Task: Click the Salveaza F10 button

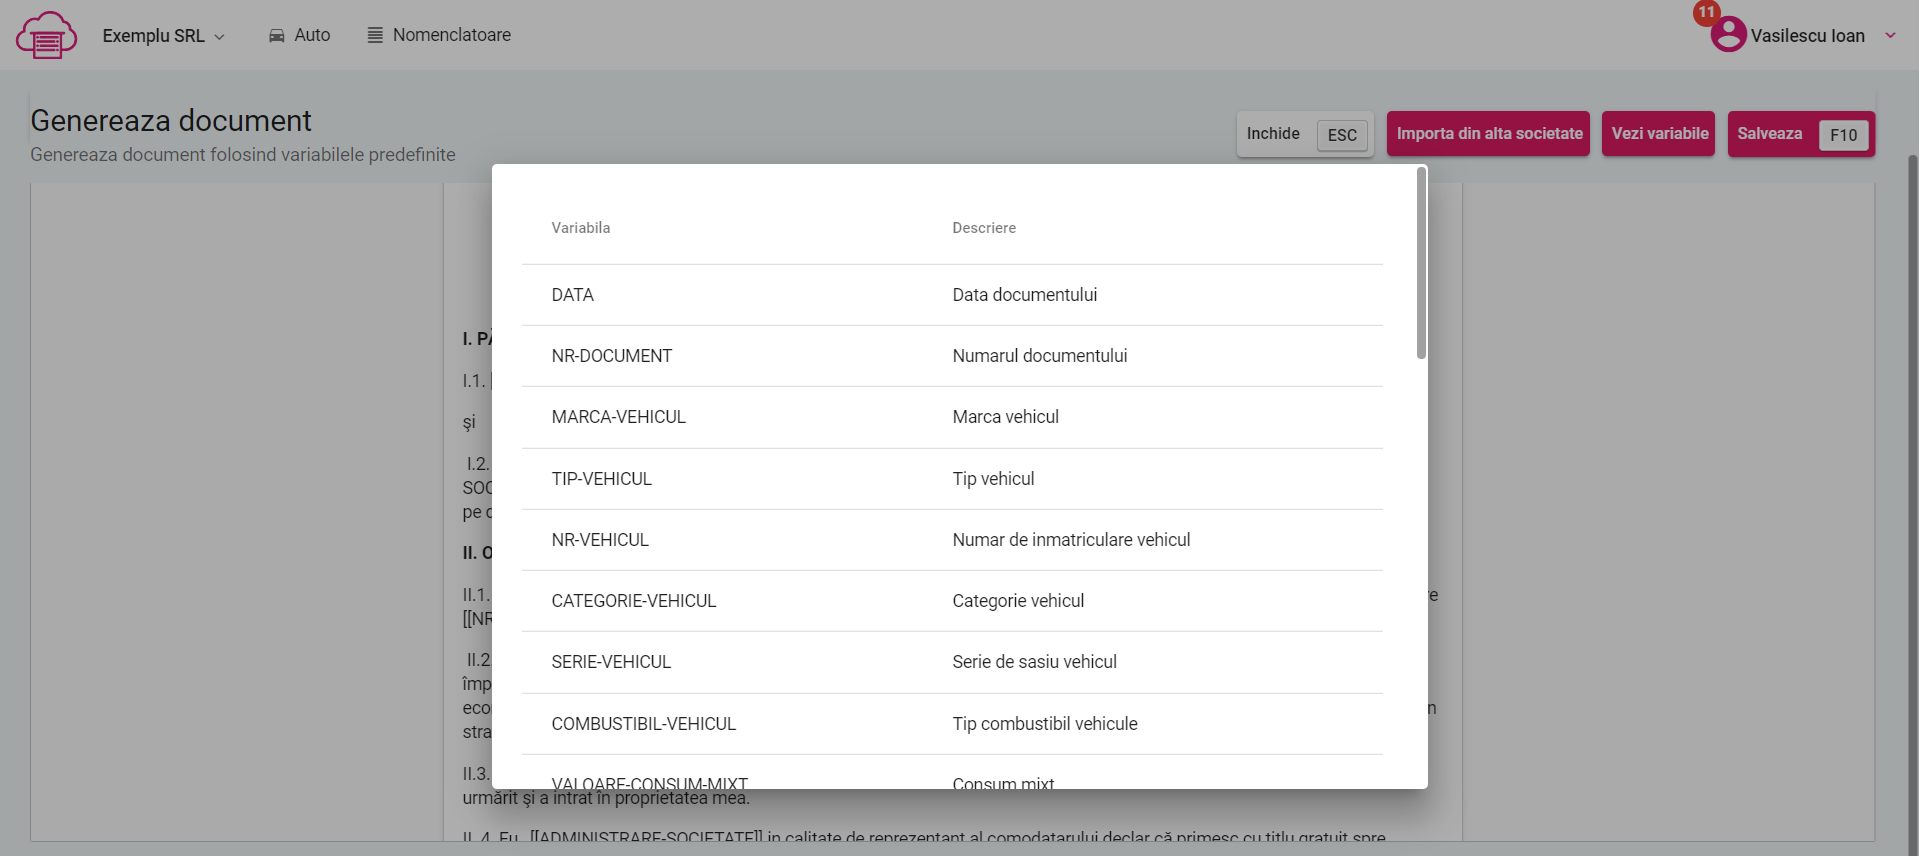Action: click(1801, 134)
